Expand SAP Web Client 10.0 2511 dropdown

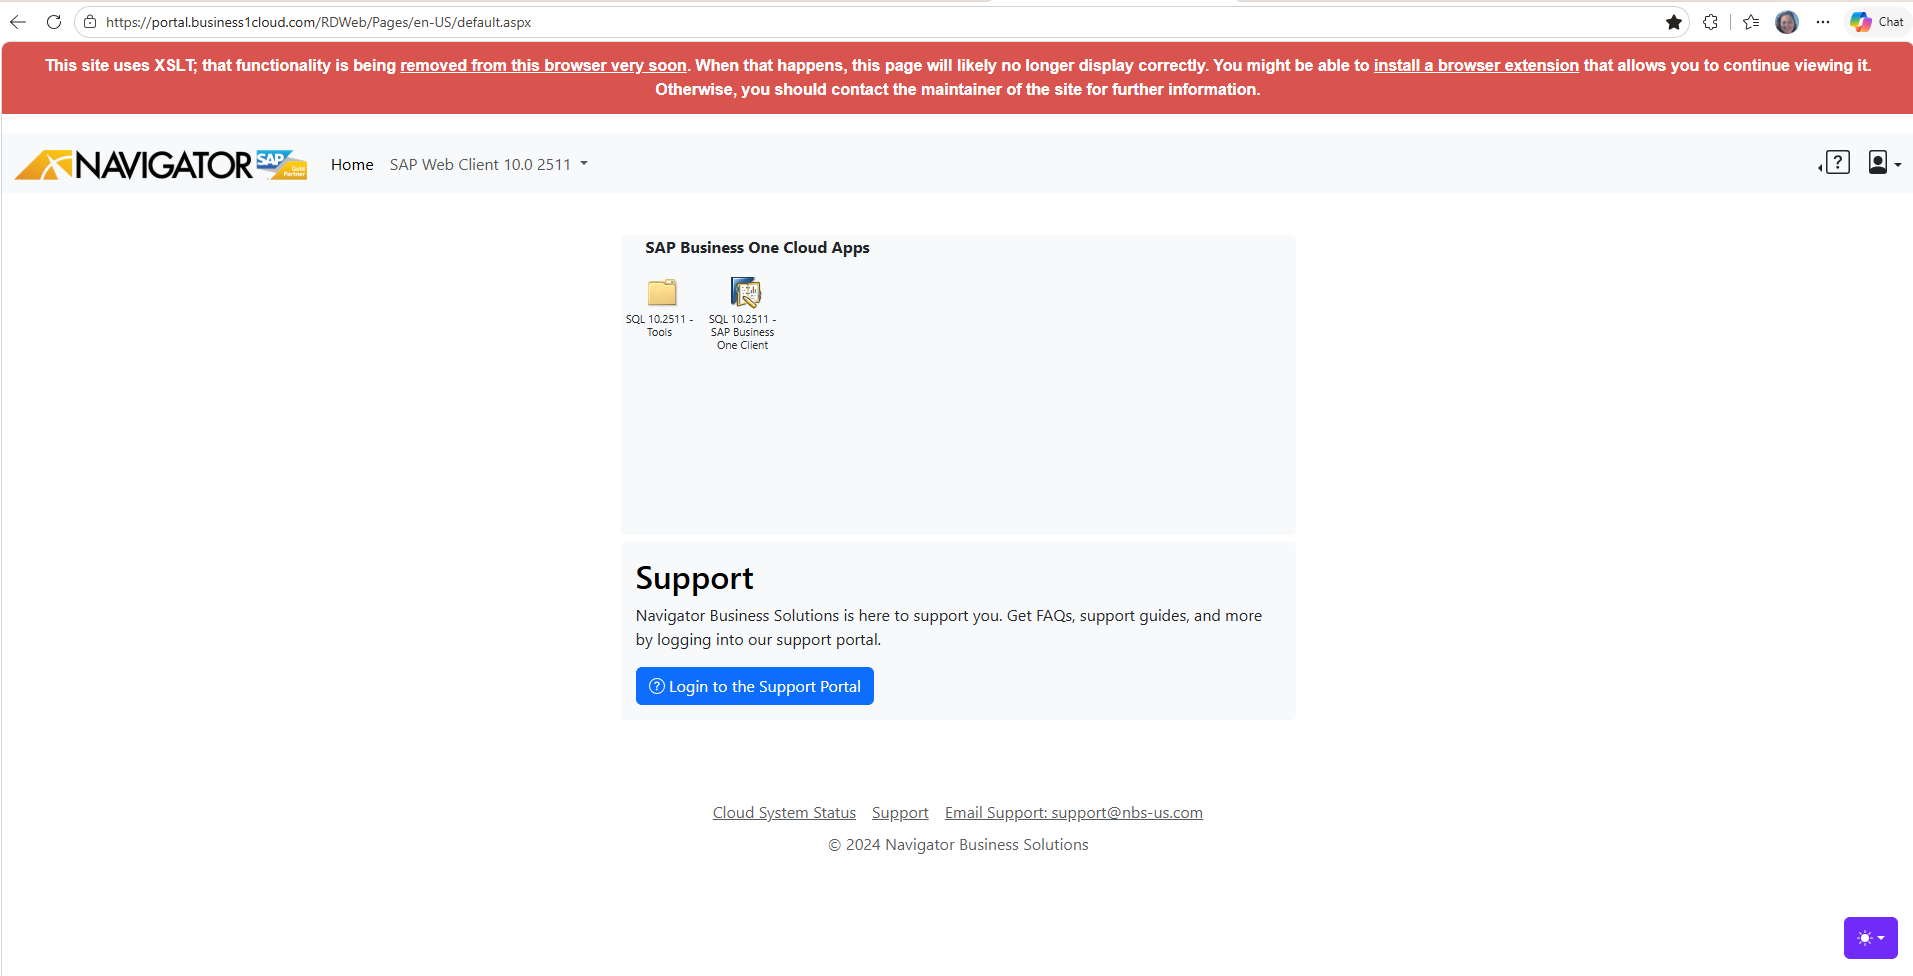point(489,165)
